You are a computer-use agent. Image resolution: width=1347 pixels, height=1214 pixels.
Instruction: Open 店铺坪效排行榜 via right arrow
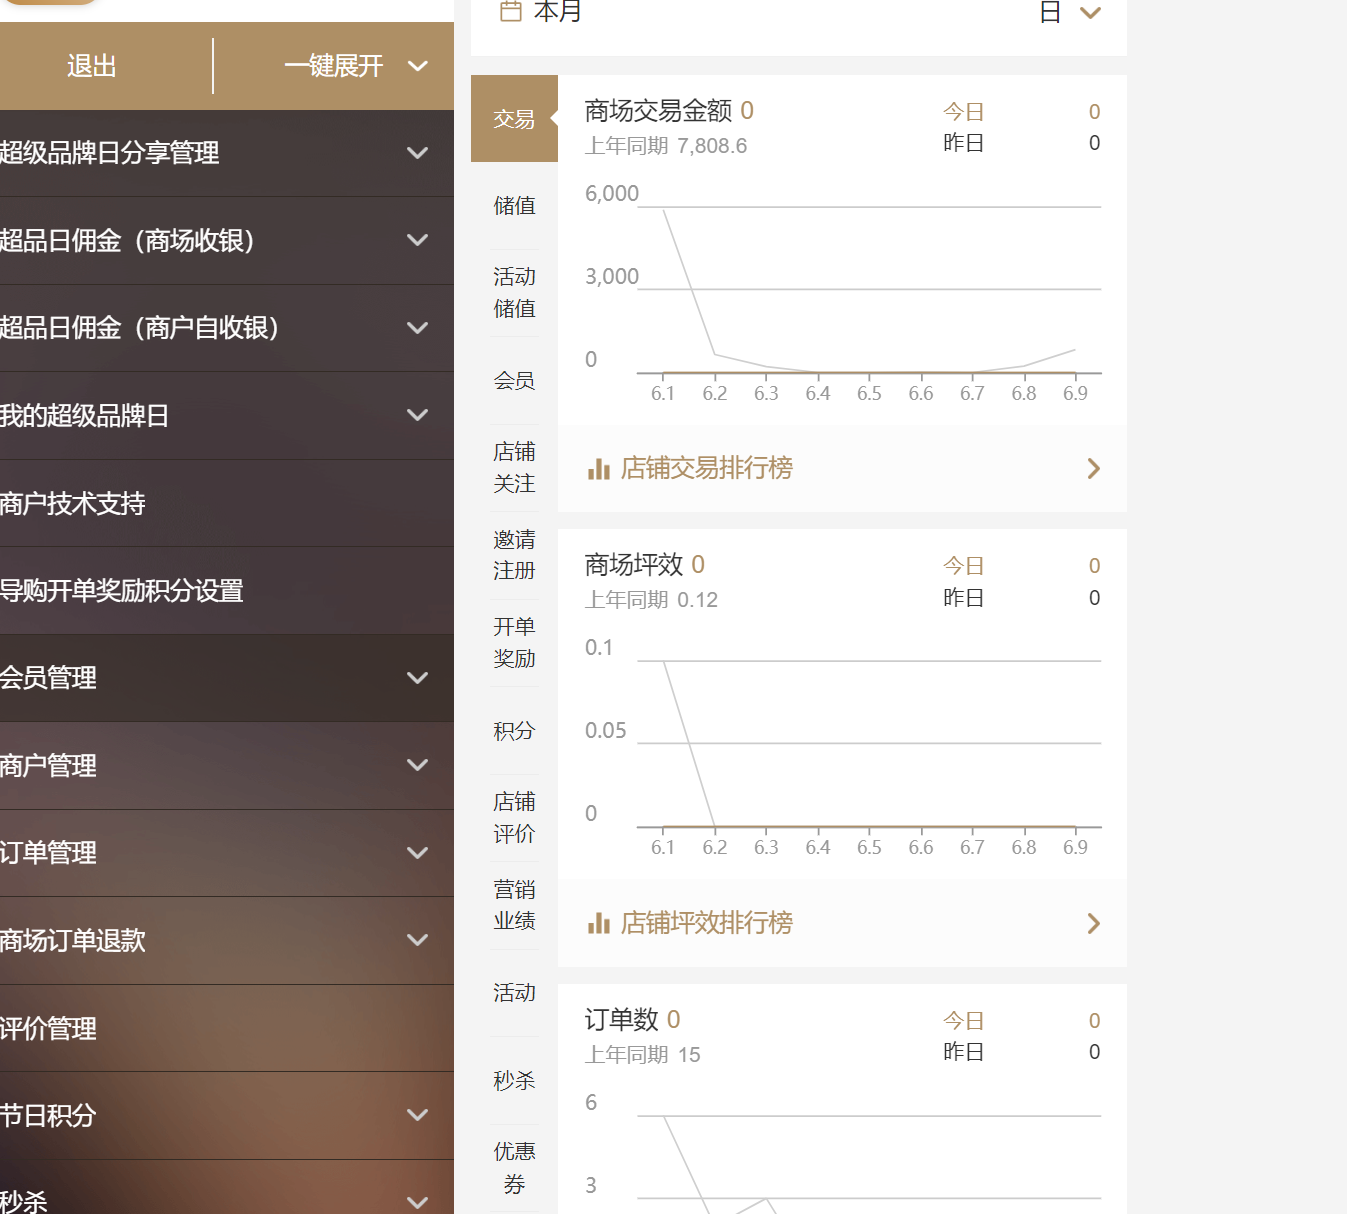coord(1094,923)
